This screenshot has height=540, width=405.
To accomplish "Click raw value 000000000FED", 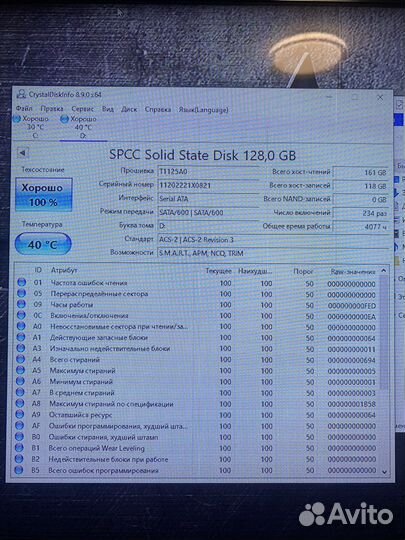I will pos(352,306).
